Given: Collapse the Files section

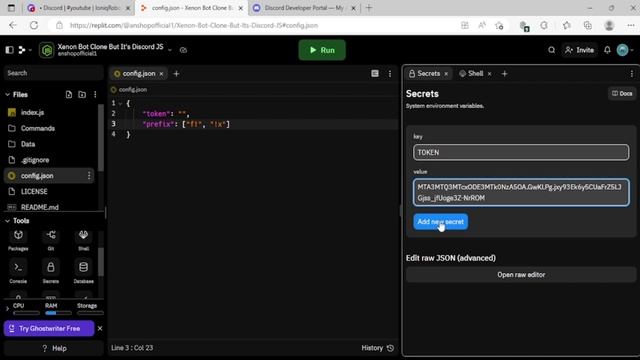Looking at the screenshot, I should (7, 95).
